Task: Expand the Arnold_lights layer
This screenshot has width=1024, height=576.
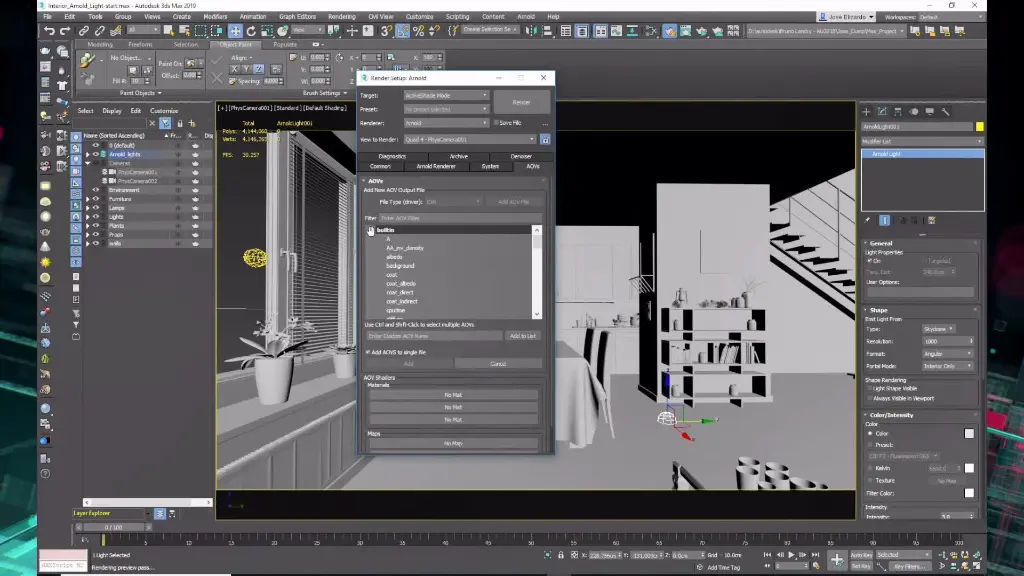Action: coord(88,155)
